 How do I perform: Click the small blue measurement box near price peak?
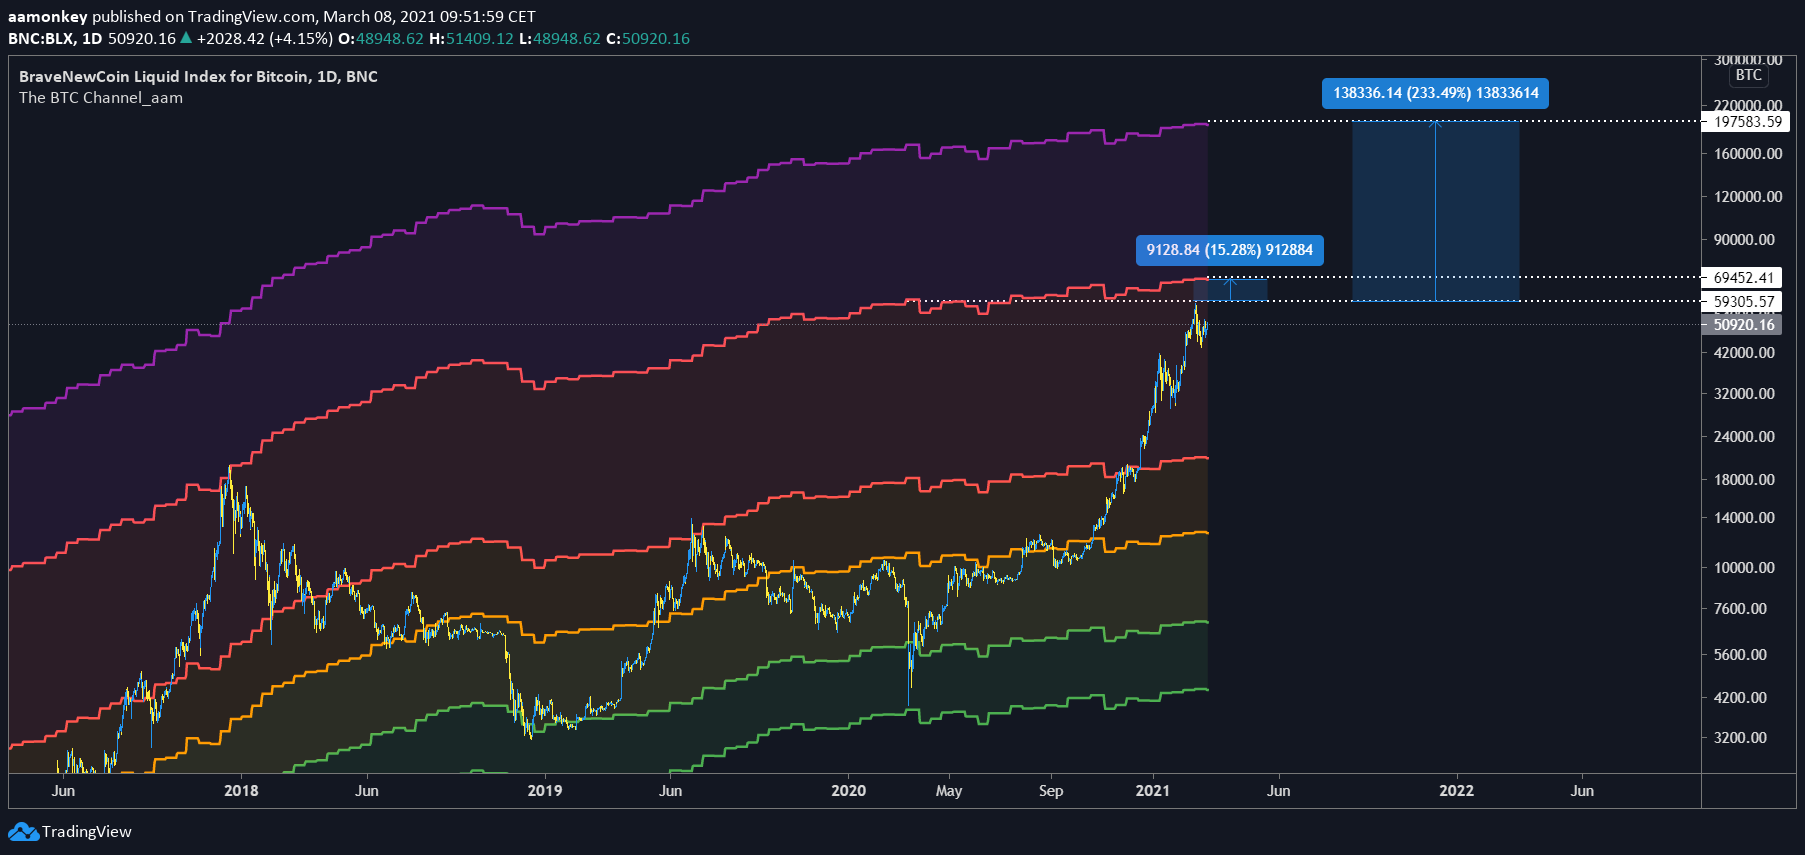pyautogui.click(x=1231, y=289)
